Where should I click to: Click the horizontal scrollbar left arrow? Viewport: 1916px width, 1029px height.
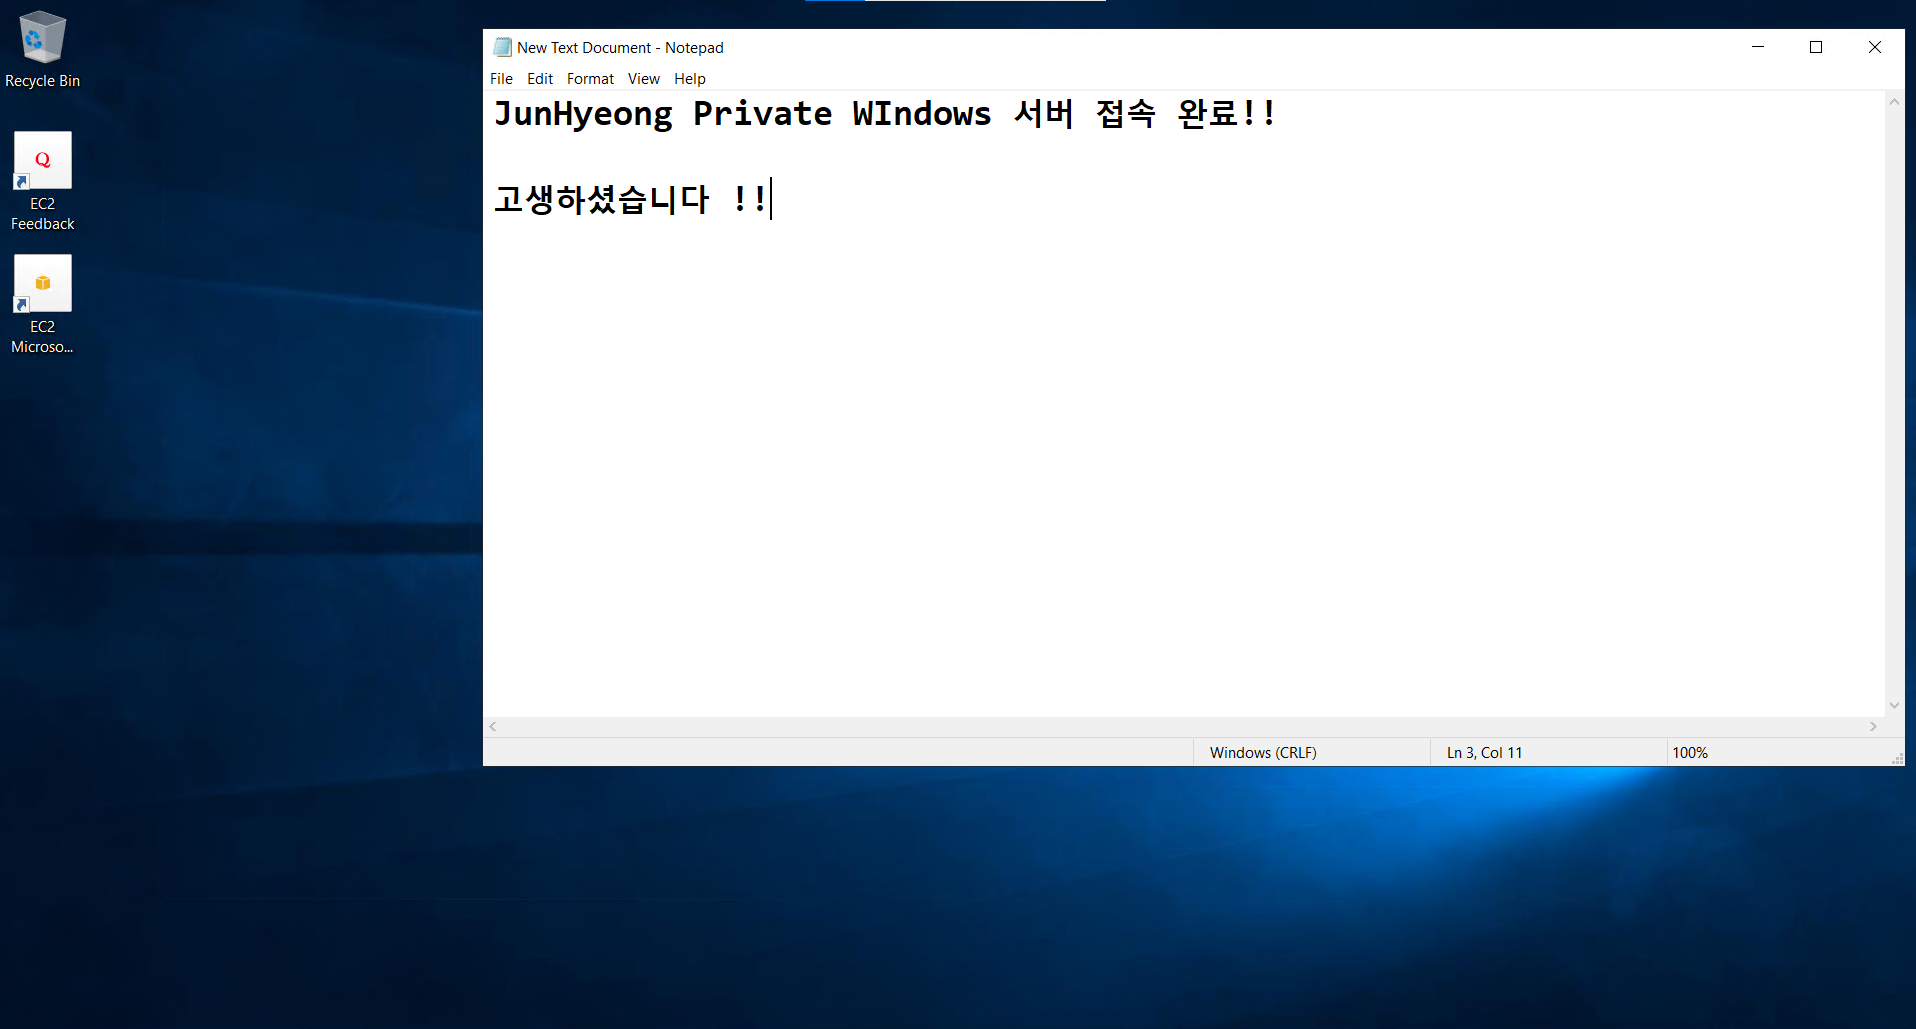[493, 727]
